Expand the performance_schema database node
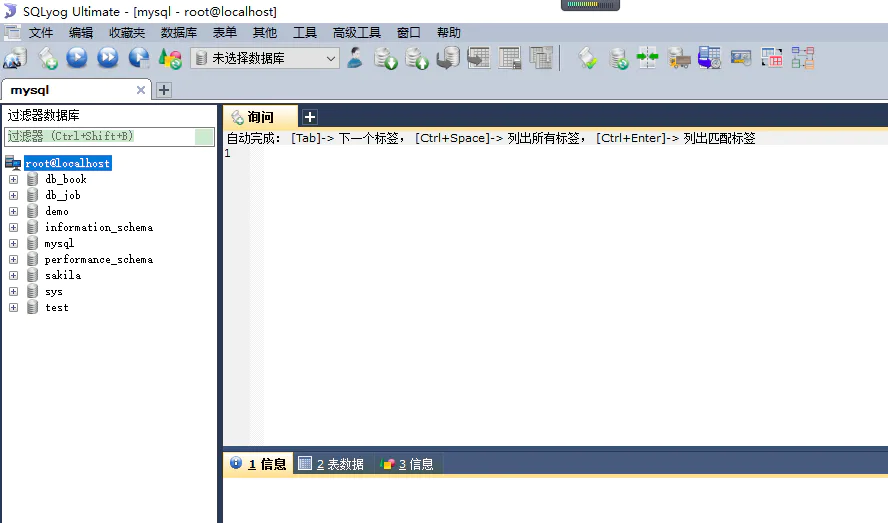The width and height of the screenshot is (888, 523). [x=14, y=260]
